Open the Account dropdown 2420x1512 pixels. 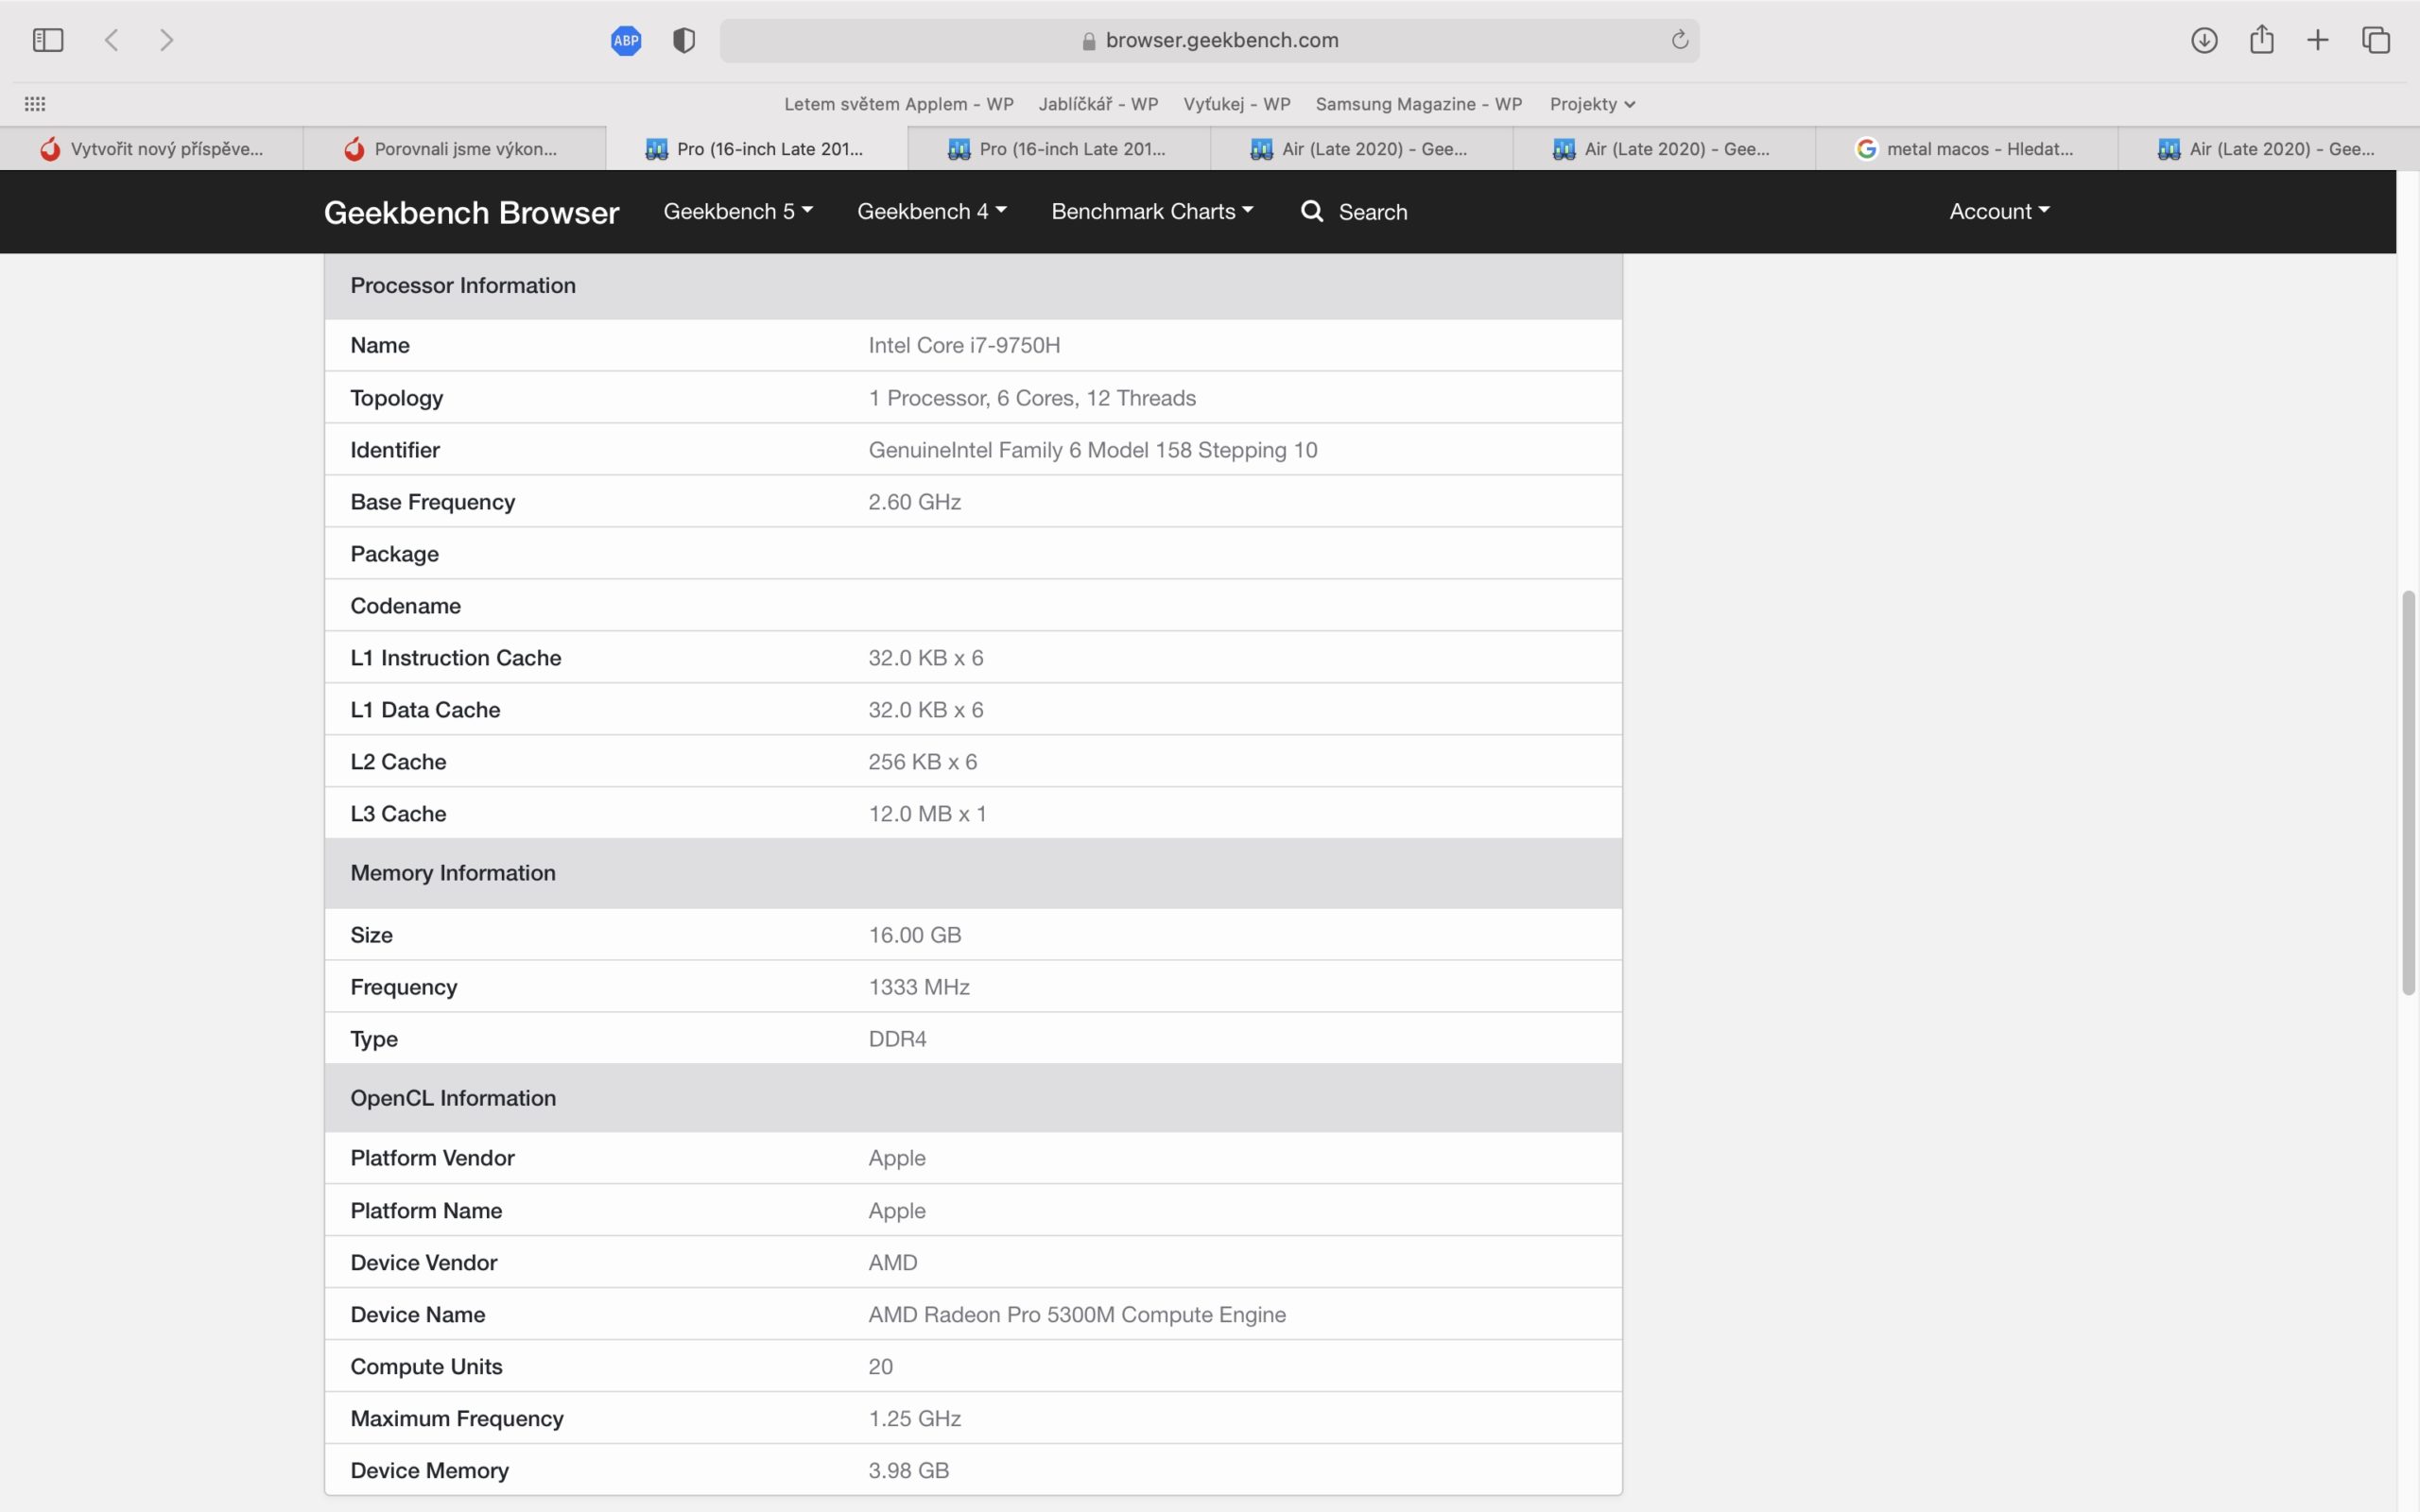[x=1999, y=211]
